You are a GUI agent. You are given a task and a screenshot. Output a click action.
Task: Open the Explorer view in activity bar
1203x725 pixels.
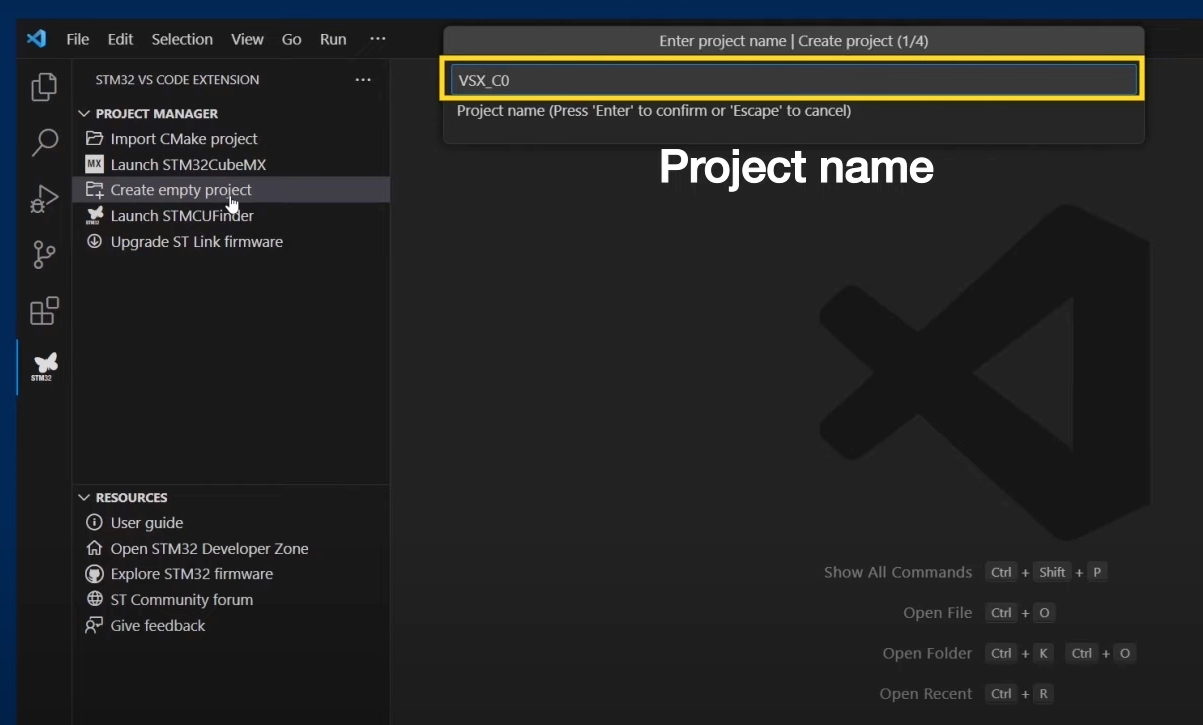point(44,87)
